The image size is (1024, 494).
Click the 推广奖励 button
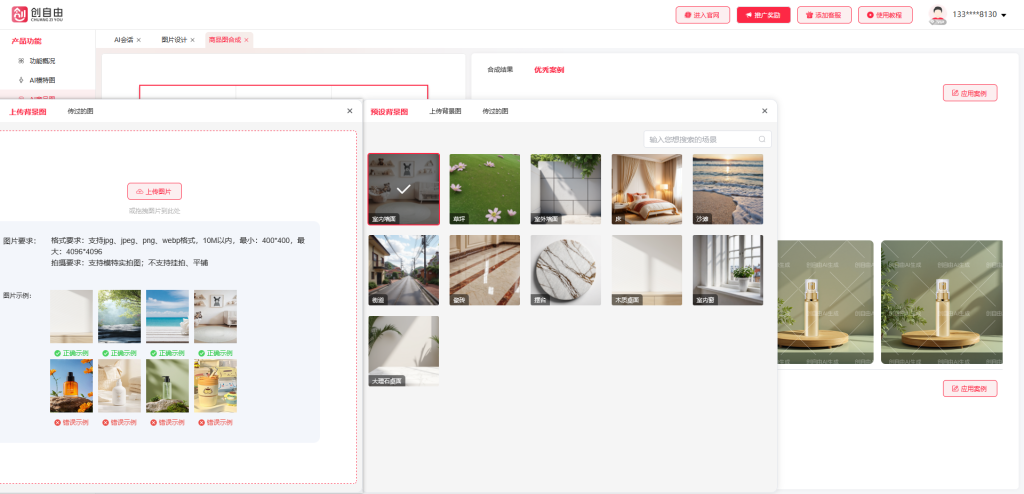tap(763, 15)
